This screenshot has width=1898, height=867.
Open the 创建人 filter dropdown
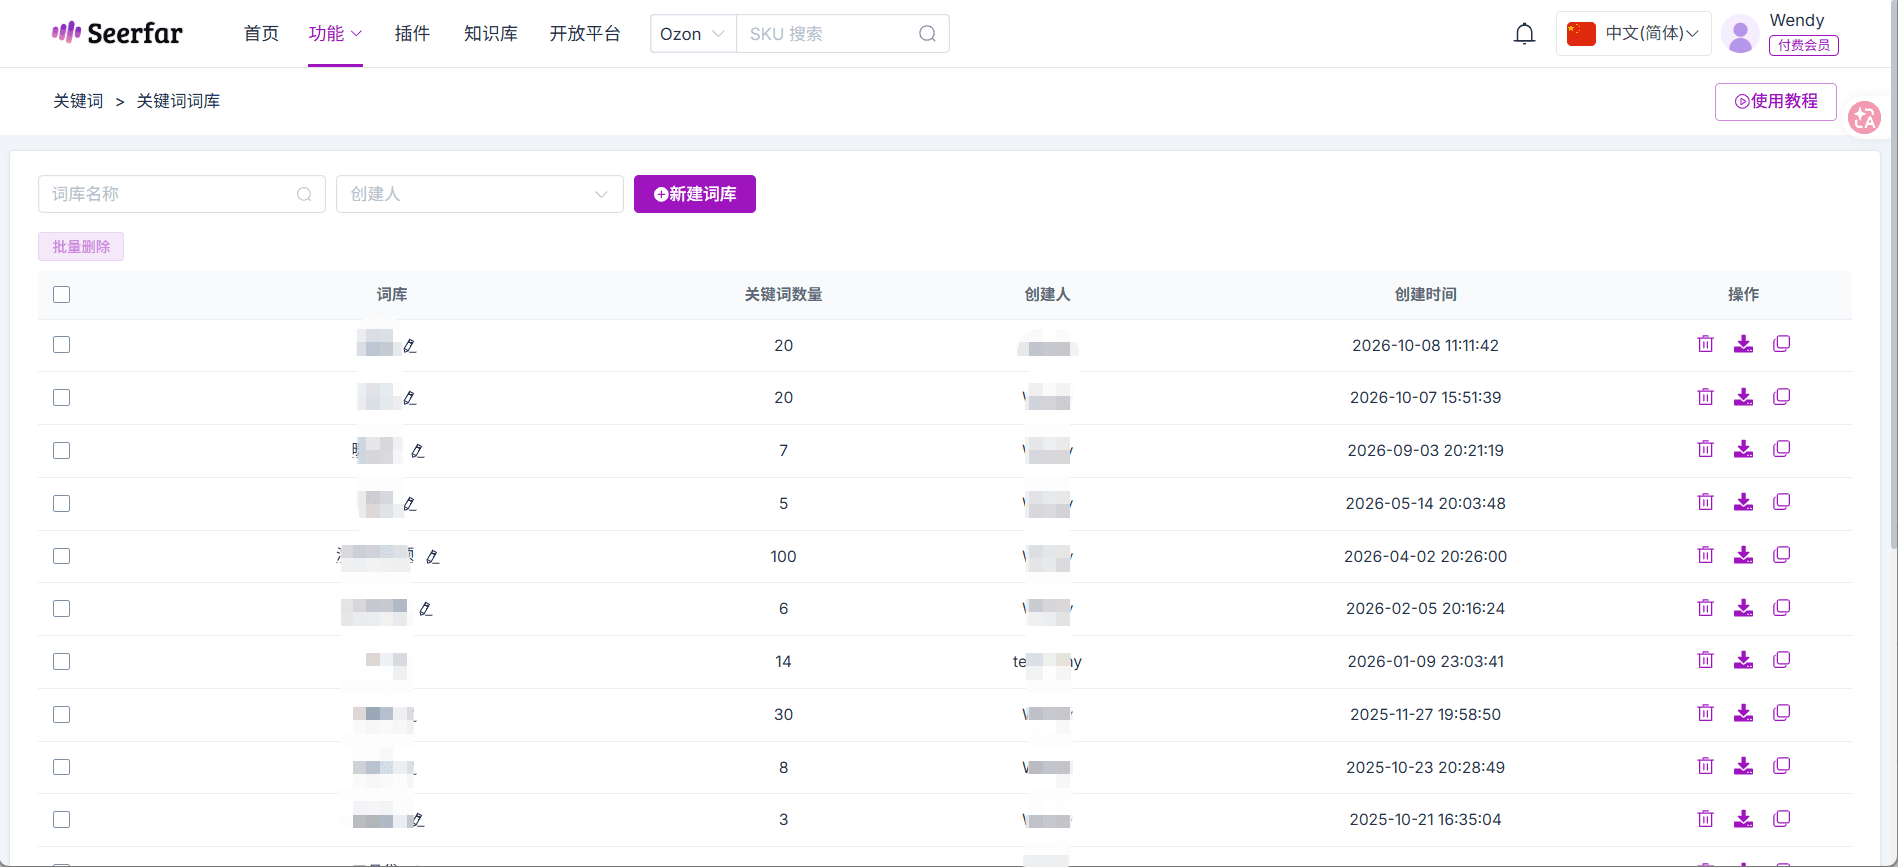click(480, 194)
